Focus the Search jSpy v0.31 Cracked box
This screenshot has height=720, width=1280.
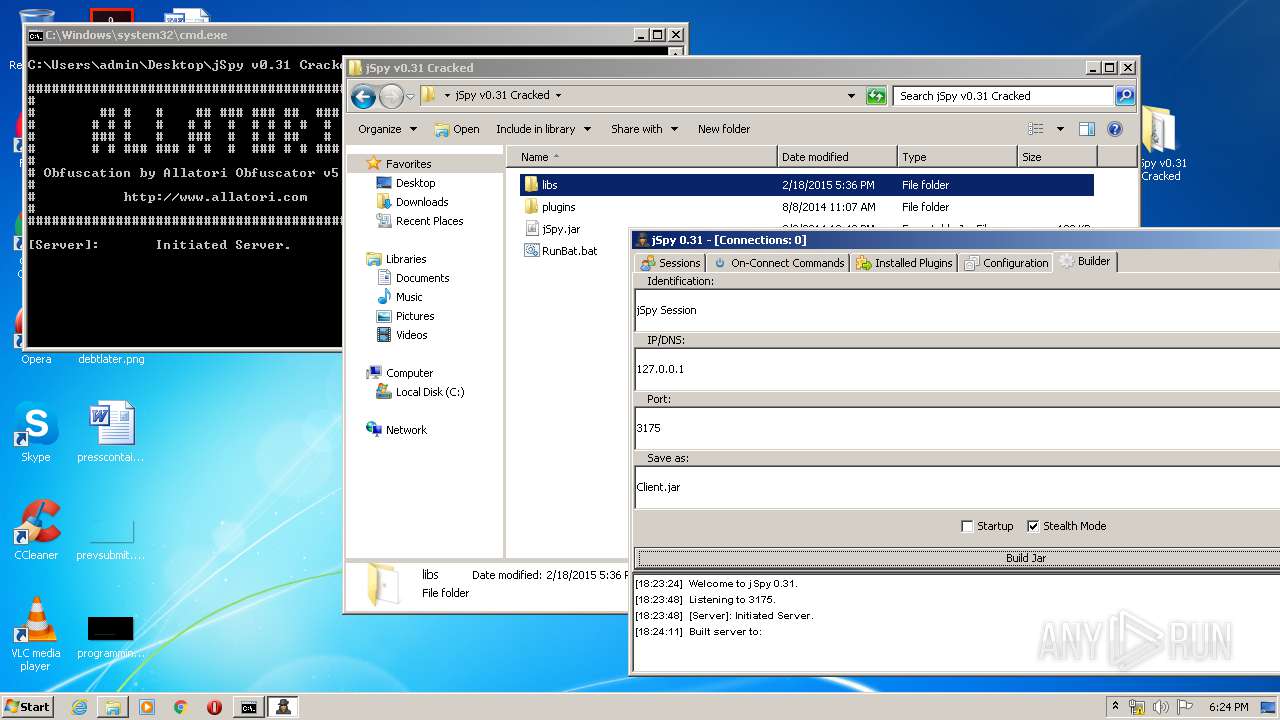[x=1004, y=96]
